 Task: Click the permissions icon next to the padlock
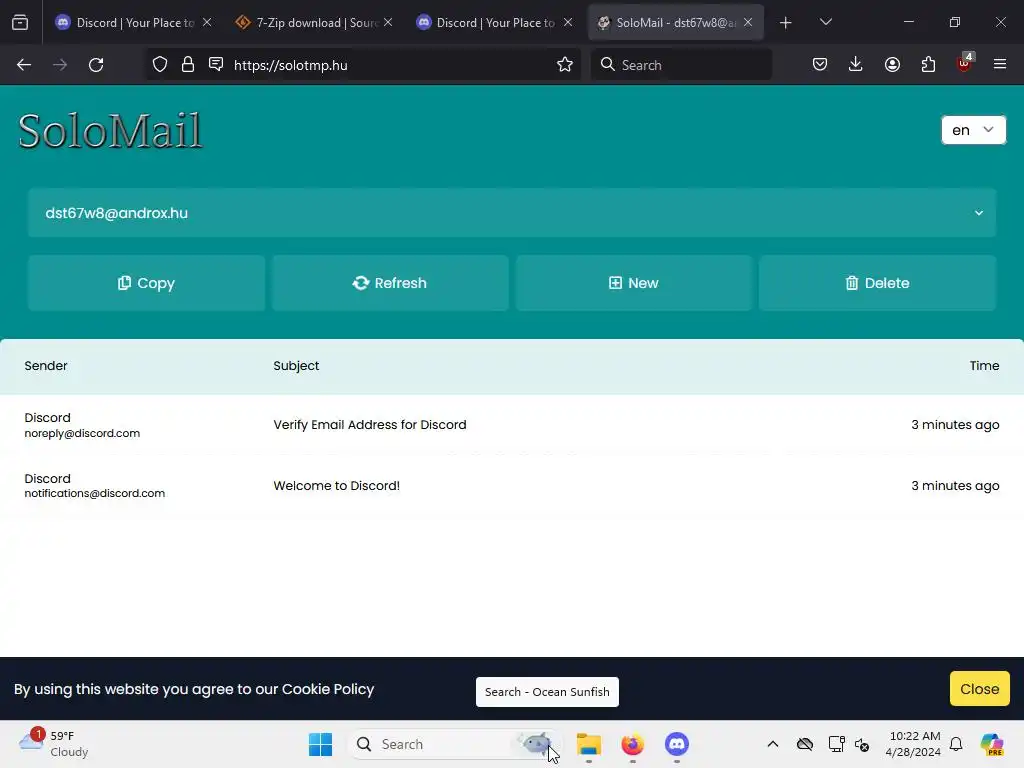216,64
